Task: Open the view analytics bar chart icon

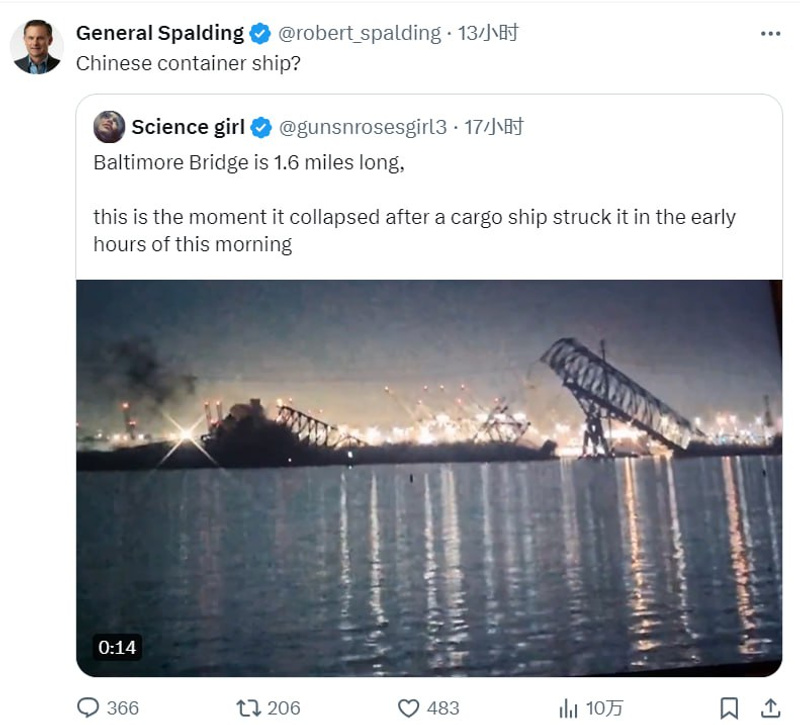Action: pos(568,708)
